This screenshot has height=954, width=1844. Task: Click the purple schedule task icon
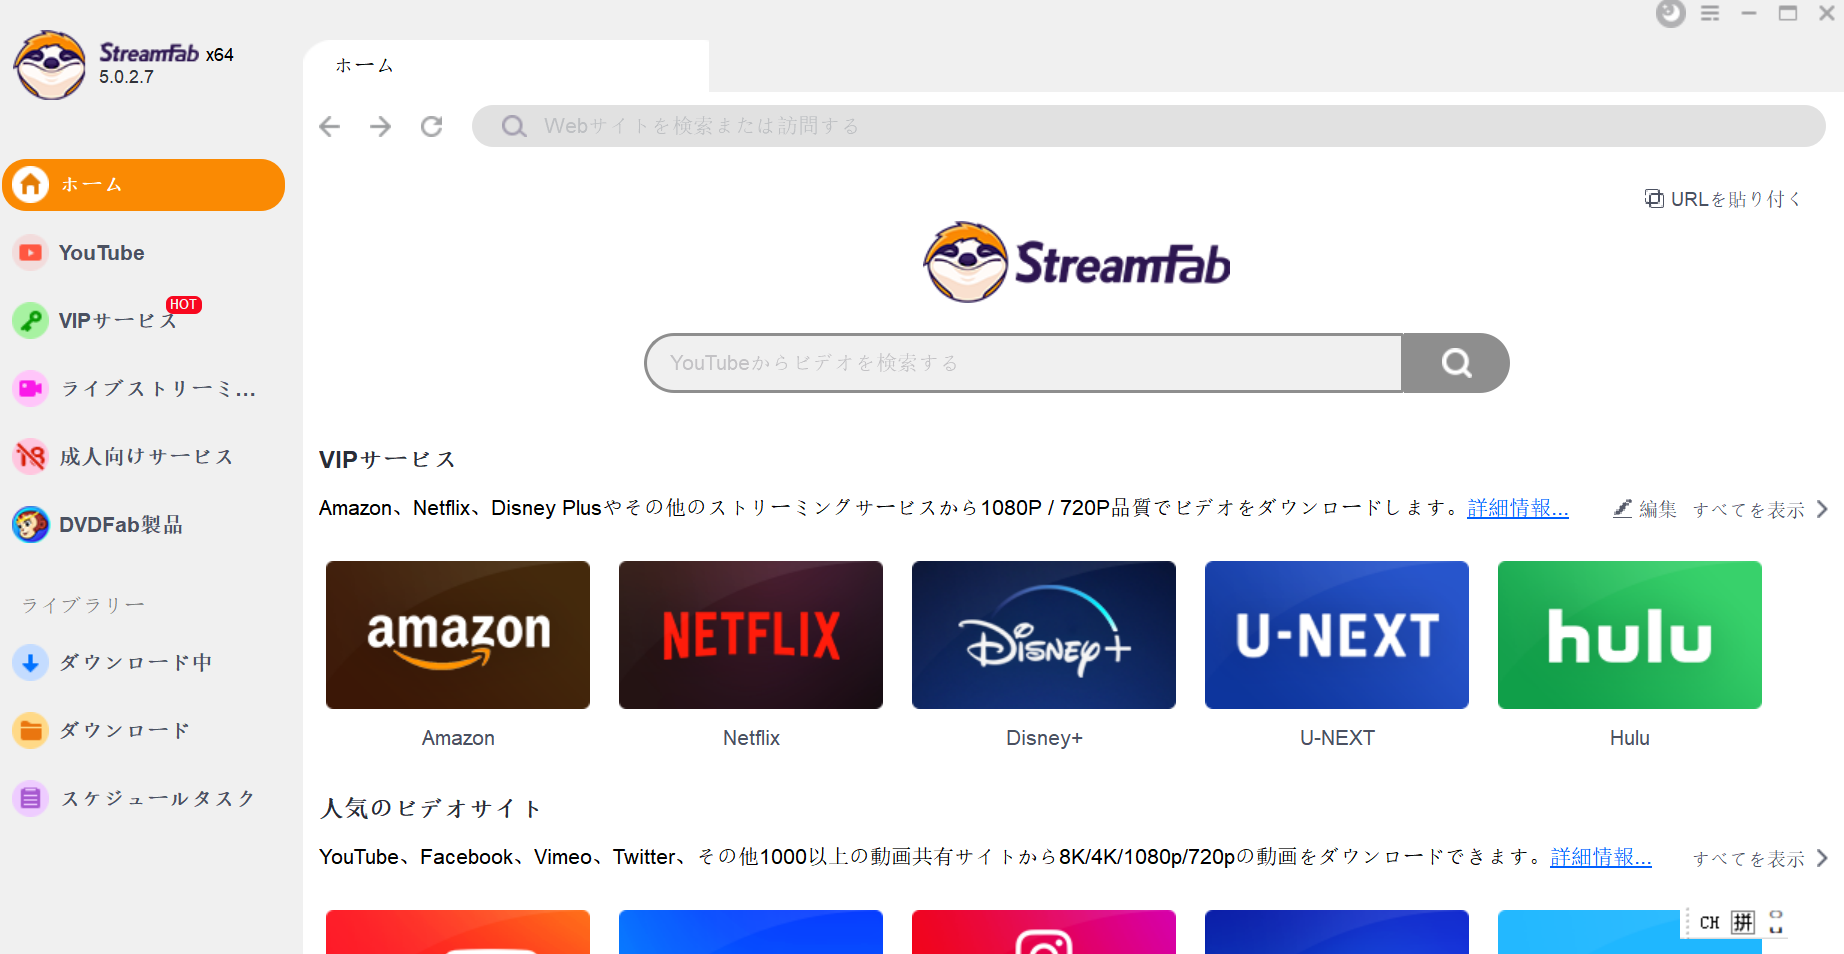click(31, 799)
